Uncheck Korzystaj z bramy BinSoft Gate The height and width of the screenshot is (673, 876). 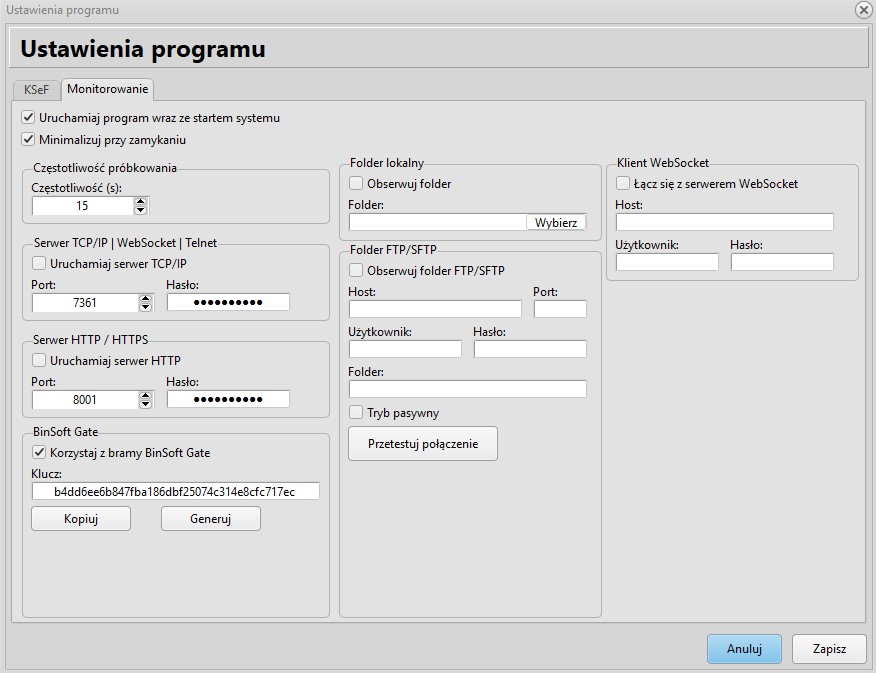pos(39,453)
